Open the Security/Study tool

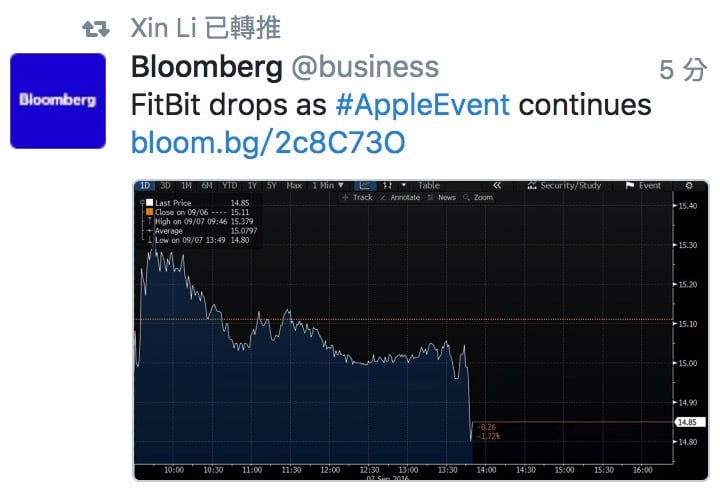point(564,185)
